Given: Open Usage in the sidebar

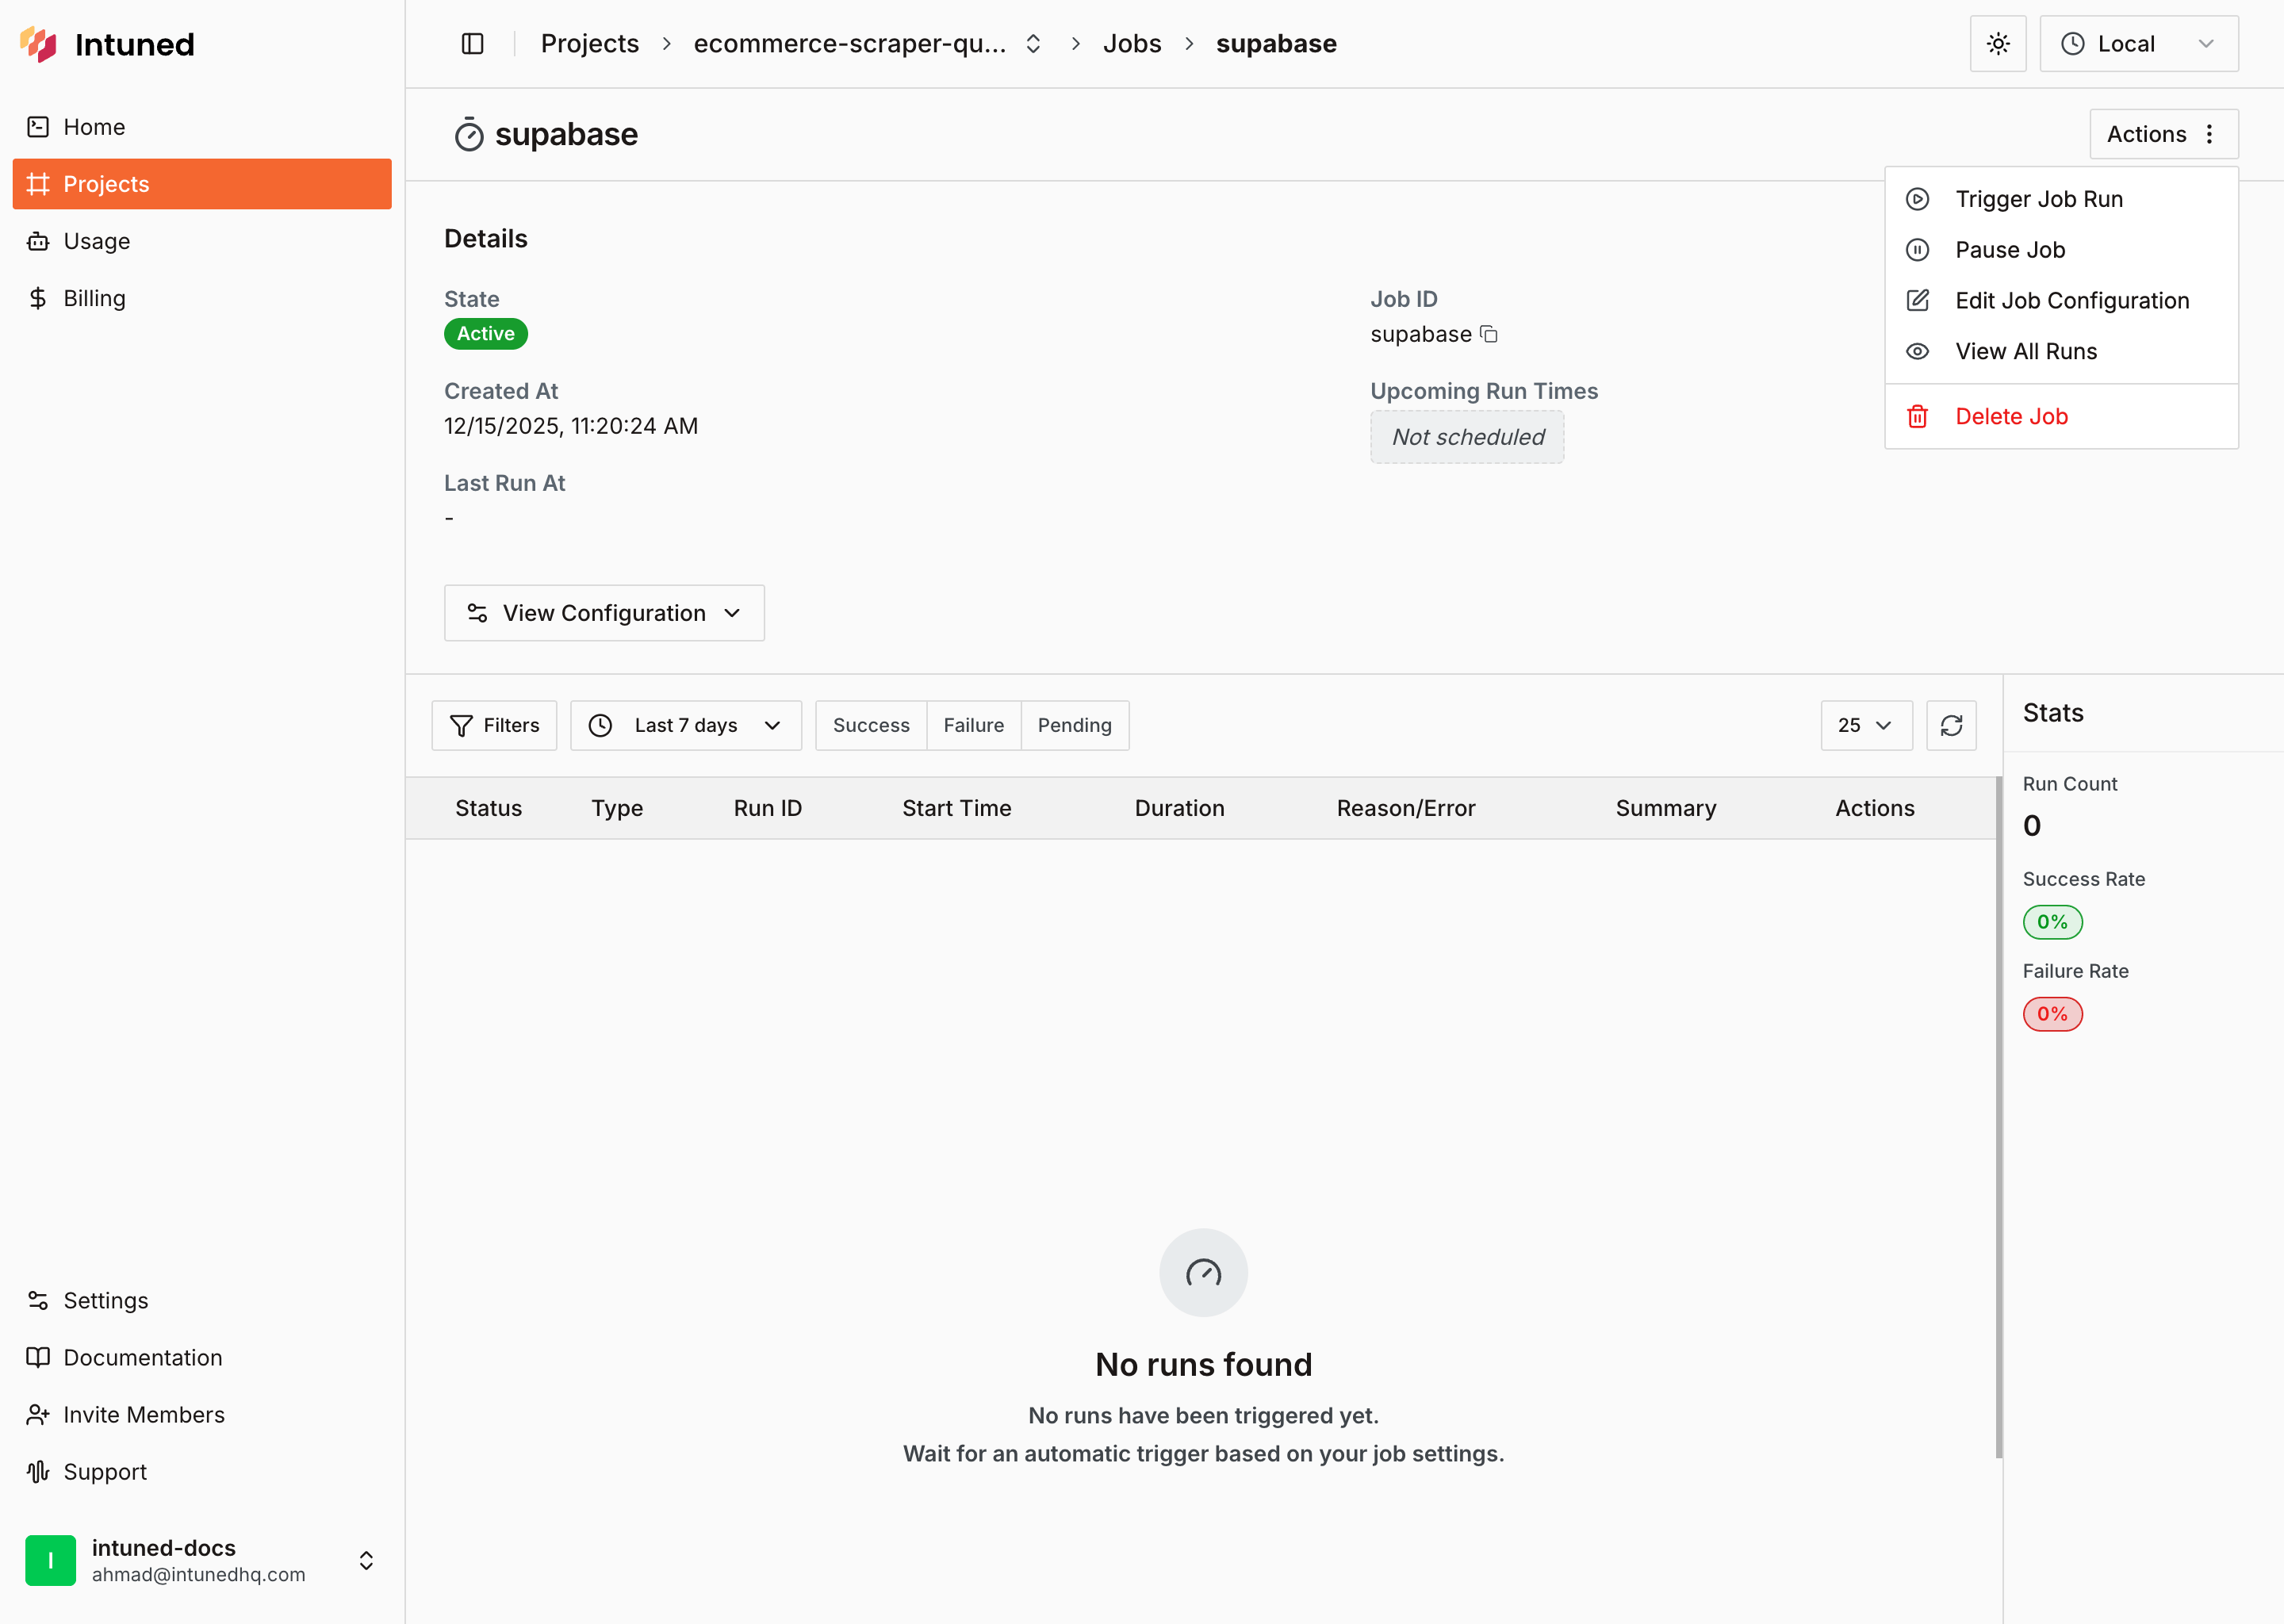Looking at the screenshot, I should pyautogui.click(x=202, y=241).
